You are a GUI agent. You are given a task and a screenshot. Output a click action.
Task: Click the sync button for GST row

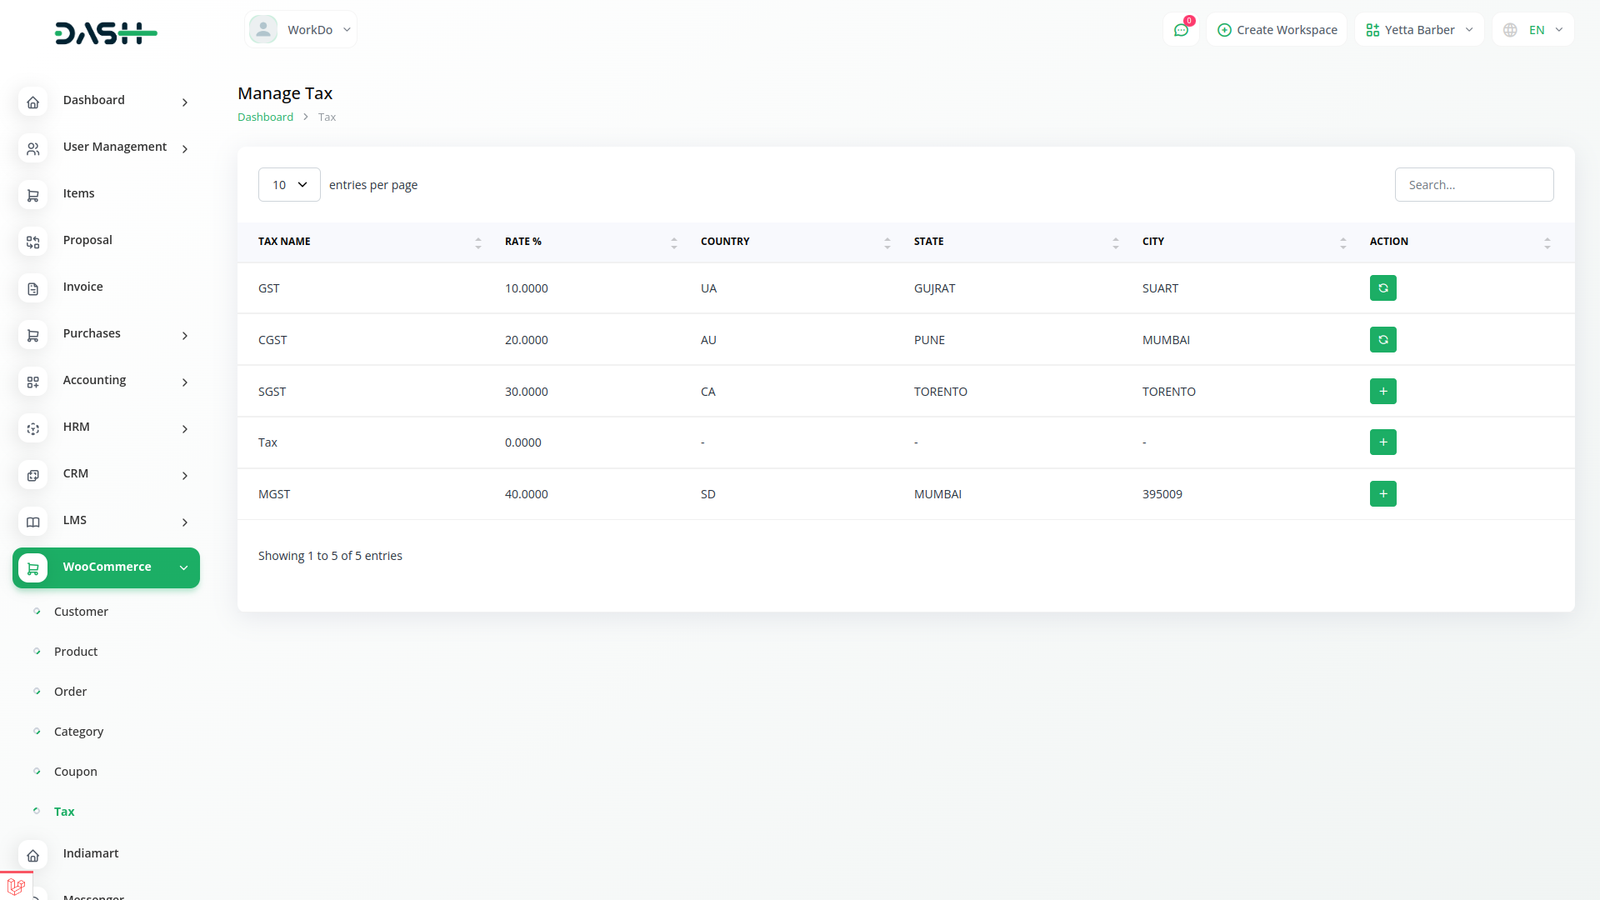point(1383,288)
